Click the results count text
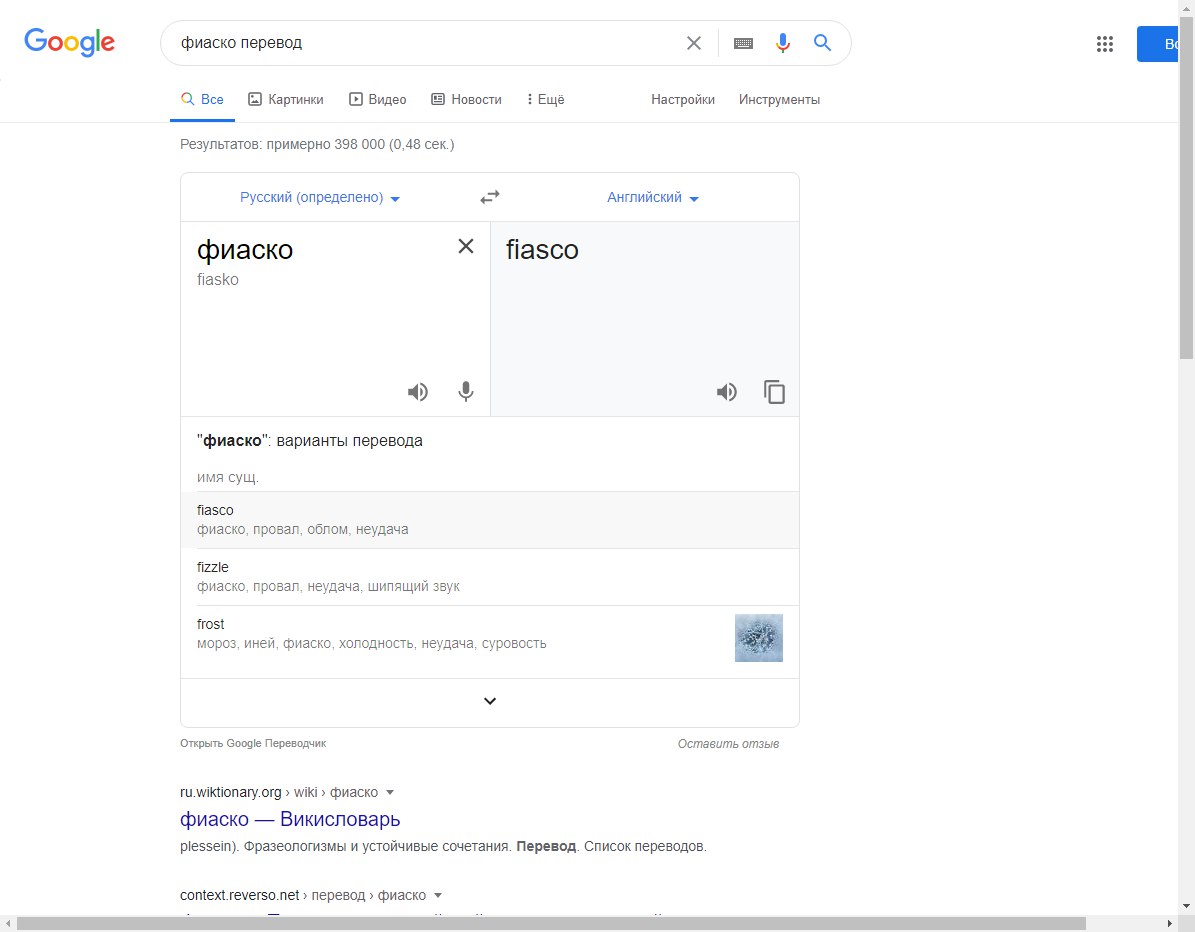Viewport: 1195px width, 932px height. (x=317, y=144)
